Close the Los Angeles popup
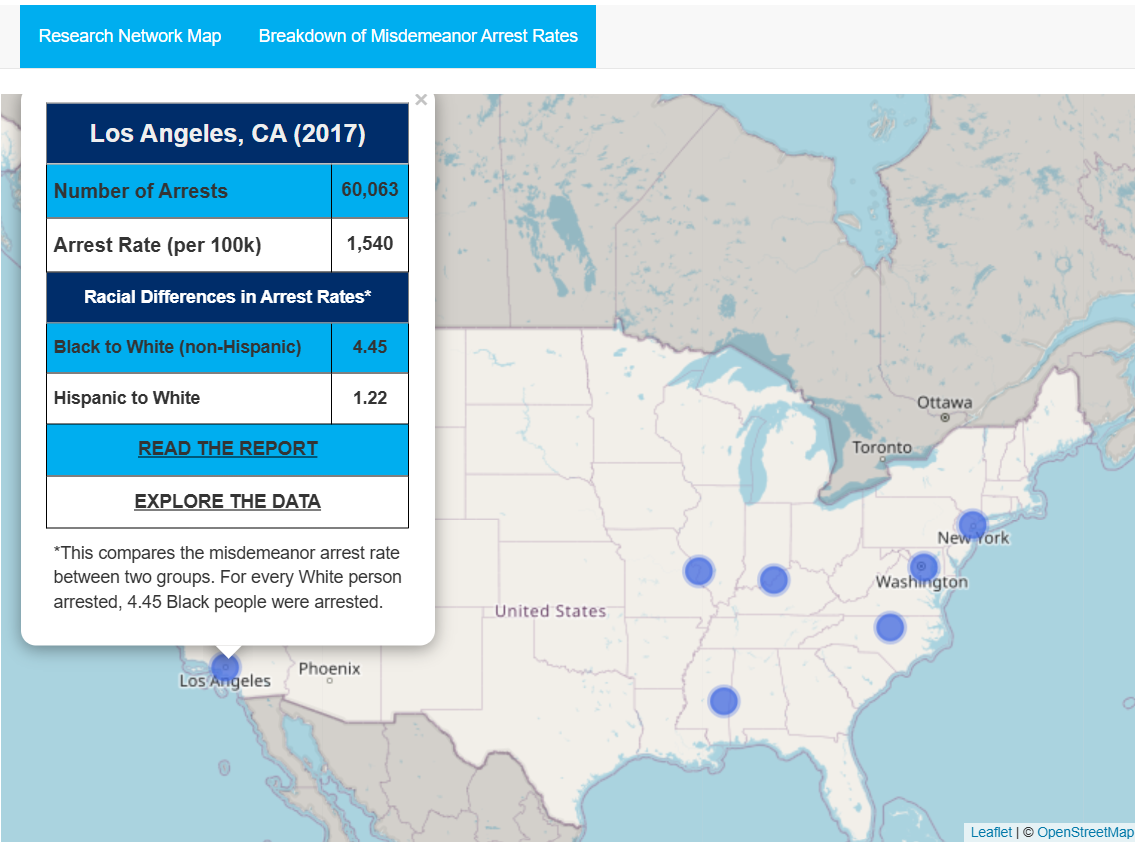The width and height of the screenshot is (1135, 842). 421,100
